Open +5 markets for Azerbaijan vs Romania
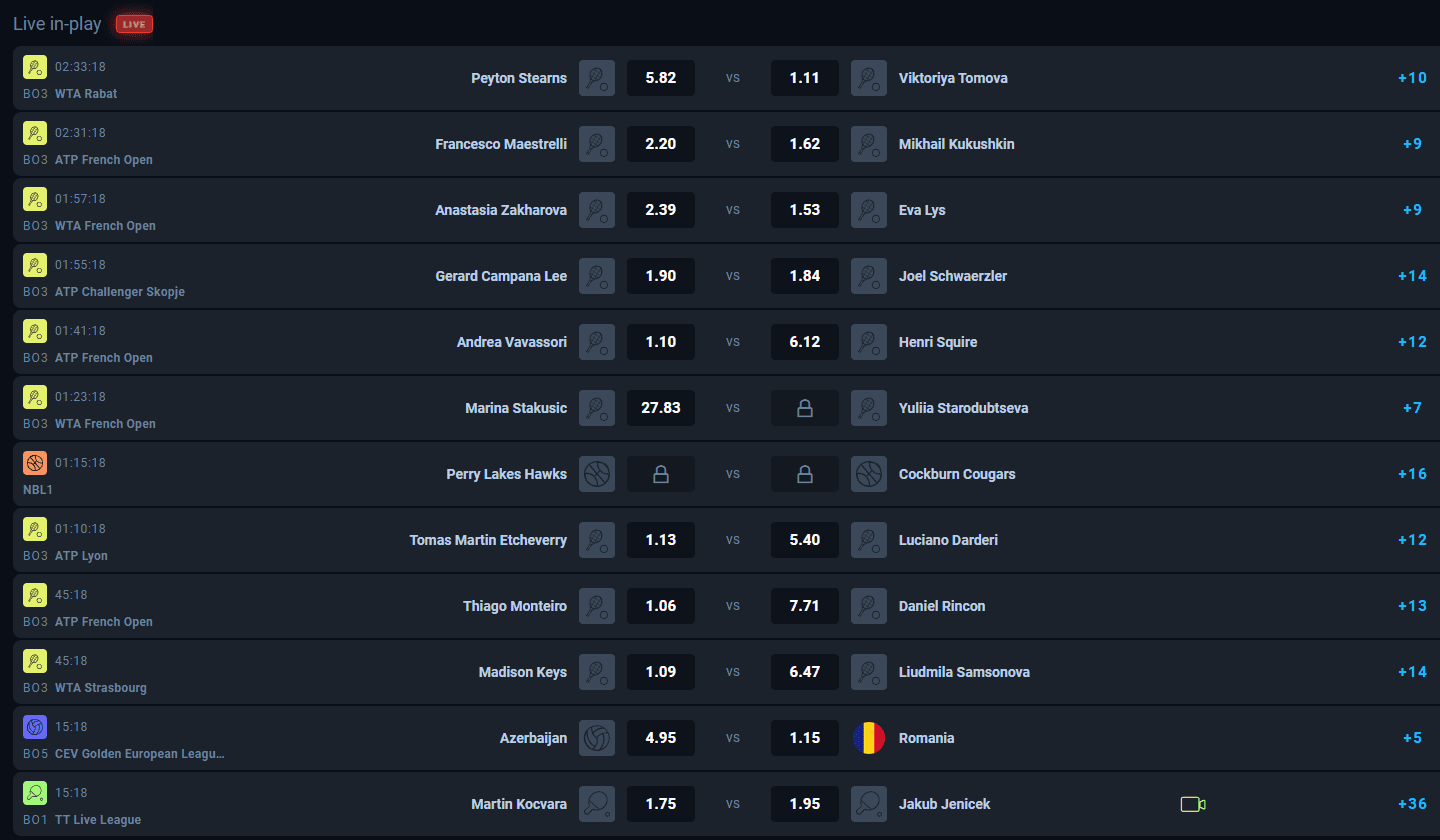This screenshot has height=840, width=1440. click(x=1411, y=737)
